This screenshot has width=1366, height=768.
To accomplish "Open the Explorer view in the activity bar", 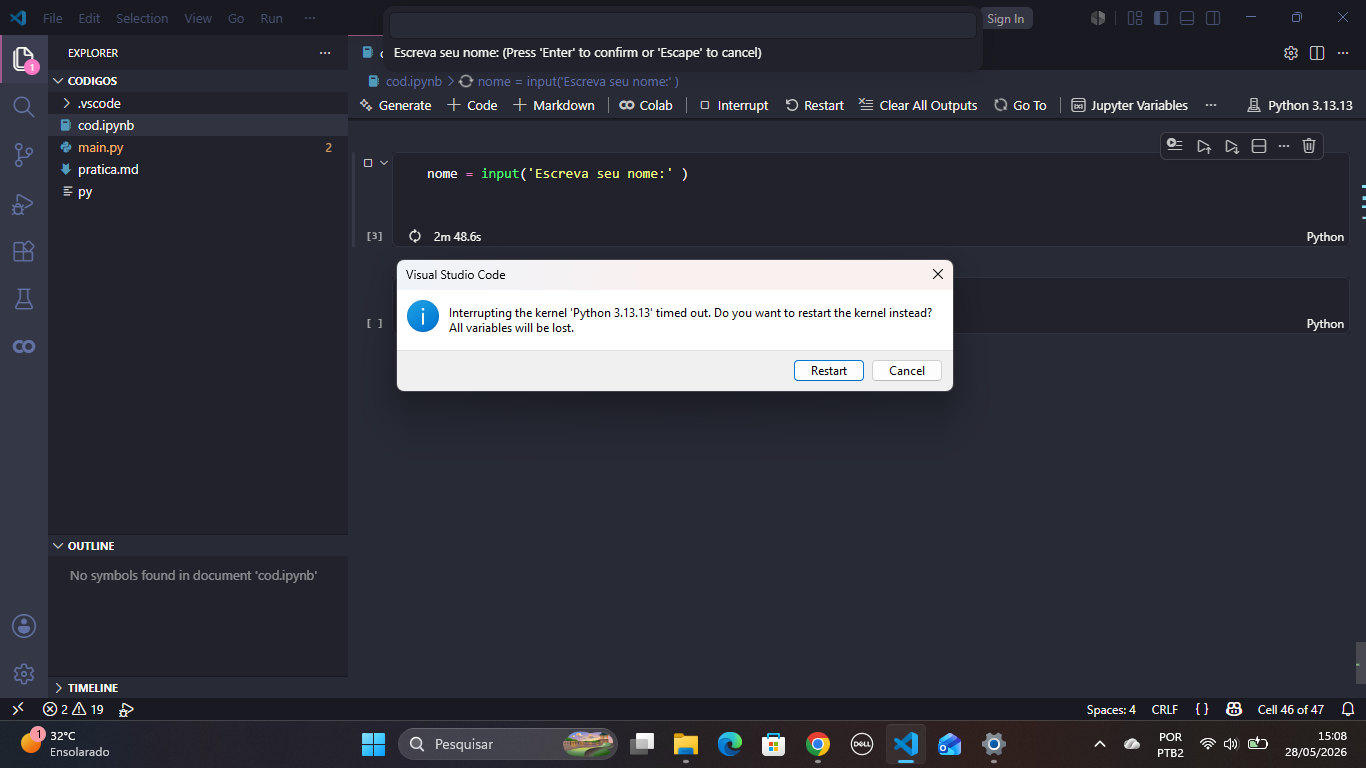I will coord(24,59).
